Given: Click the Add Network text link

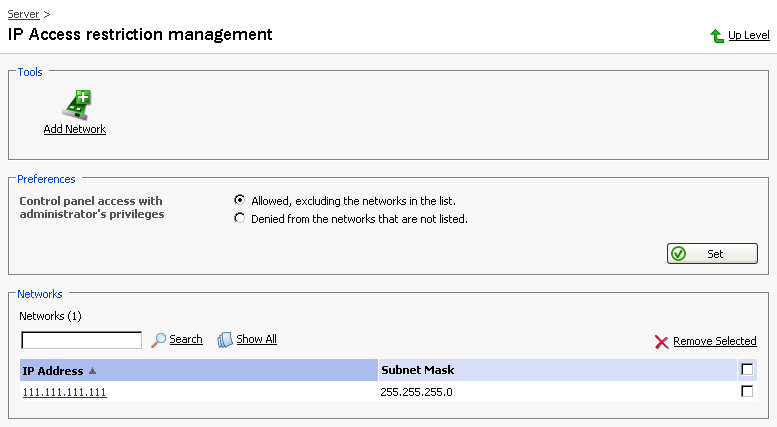Looking at the screenshot, I should pyautogui.click(x=75, y=129).
